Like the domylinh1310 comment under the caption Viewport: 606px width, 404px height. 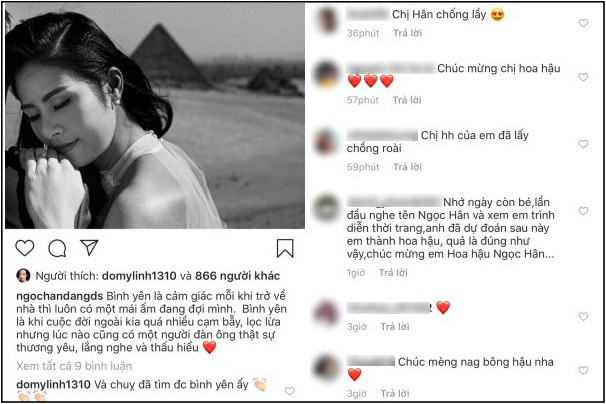click(290, 391)
